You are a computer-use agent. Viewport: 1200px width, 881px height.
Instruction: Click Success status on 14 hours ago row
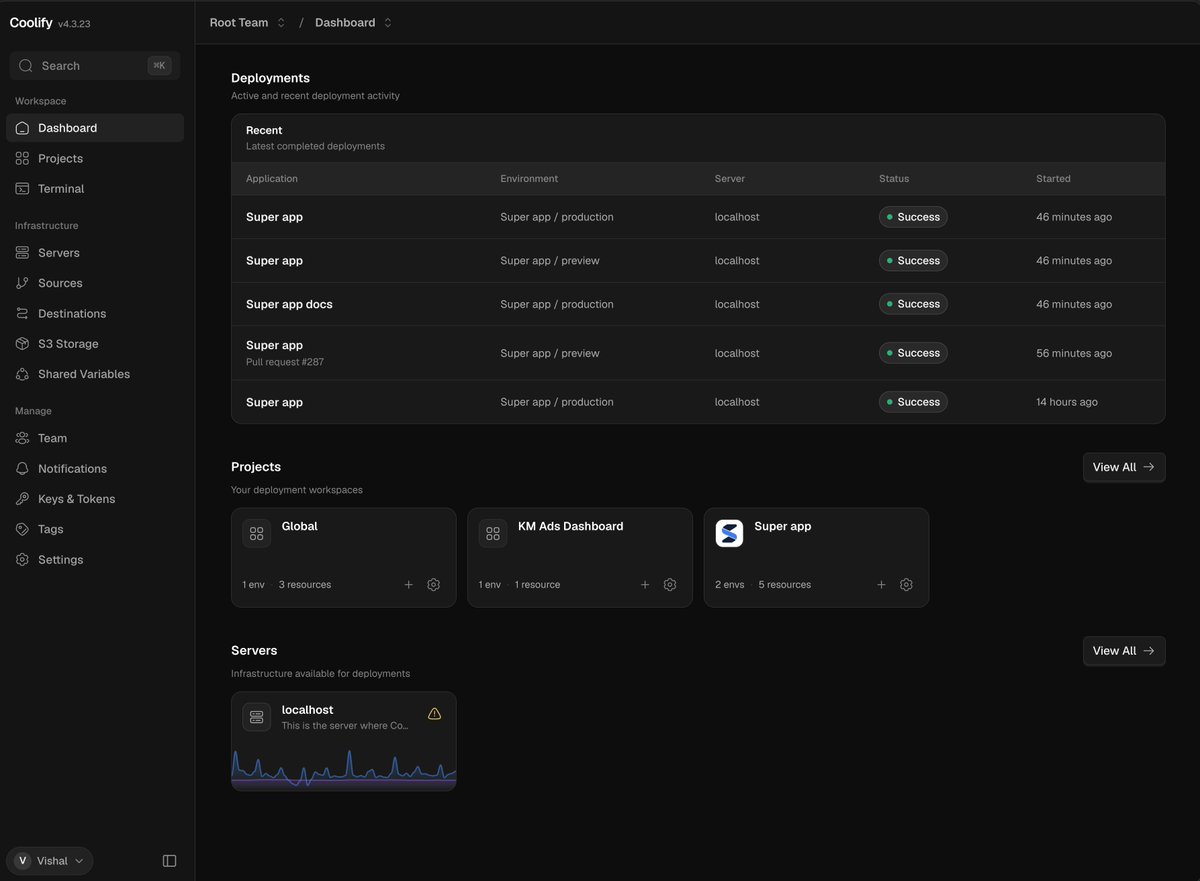[913, 402]
